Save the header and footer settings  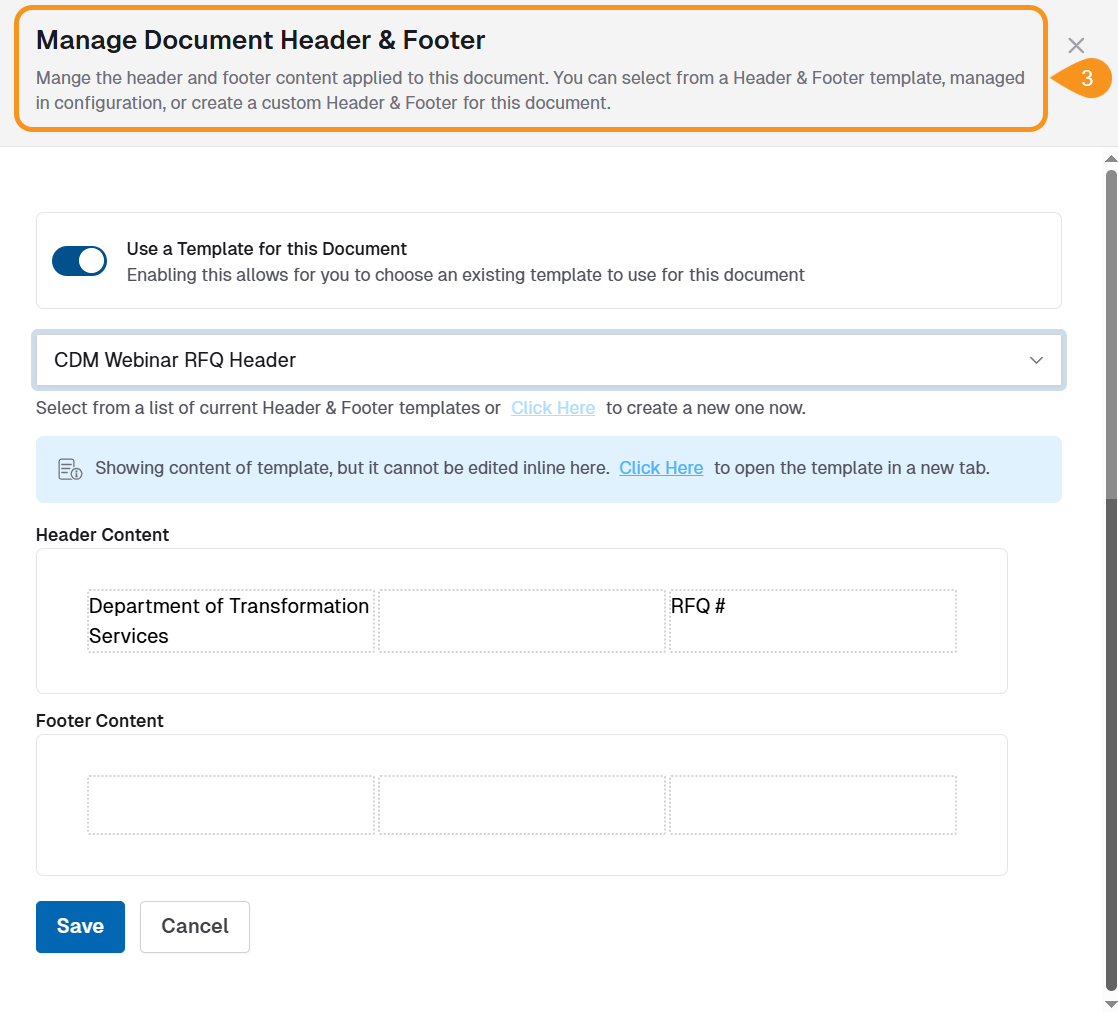click(80, 927)
